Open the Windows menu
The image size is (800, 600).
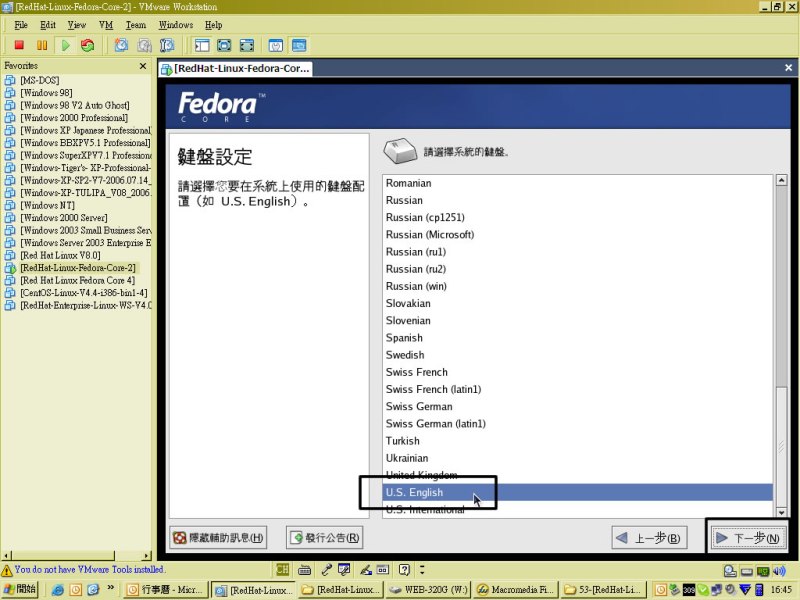pyautogui.click(x=176, y=24)
